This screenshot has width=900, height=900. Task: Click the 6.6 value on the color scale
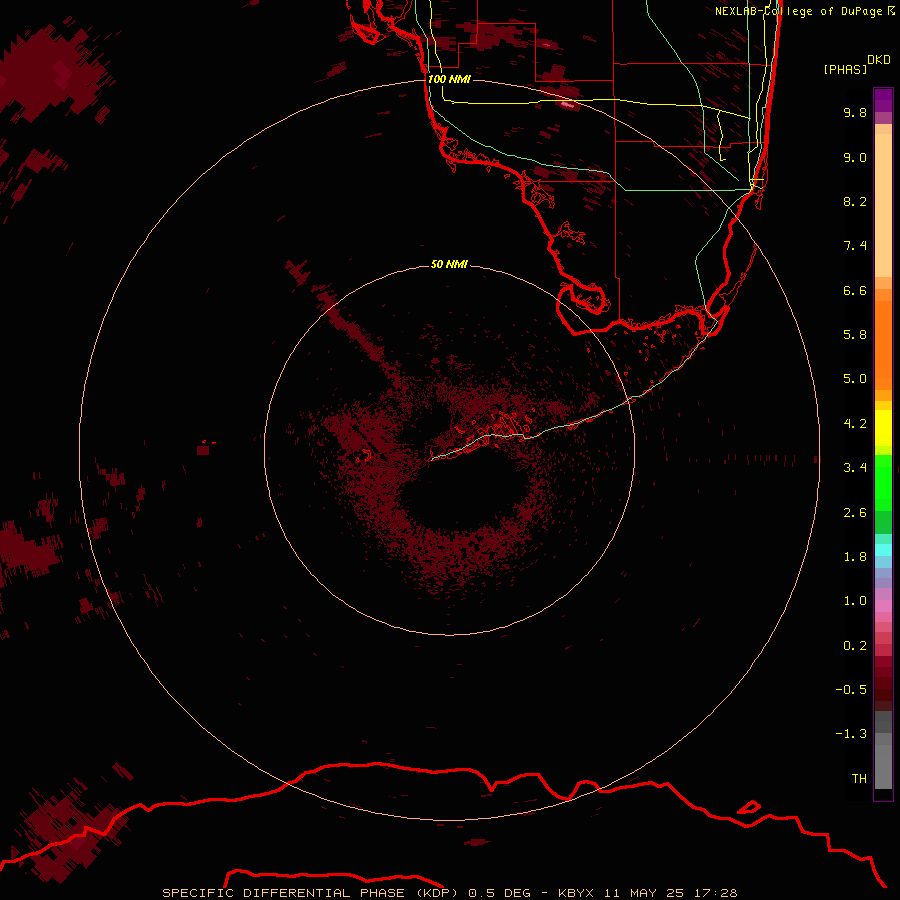[855, 290]
